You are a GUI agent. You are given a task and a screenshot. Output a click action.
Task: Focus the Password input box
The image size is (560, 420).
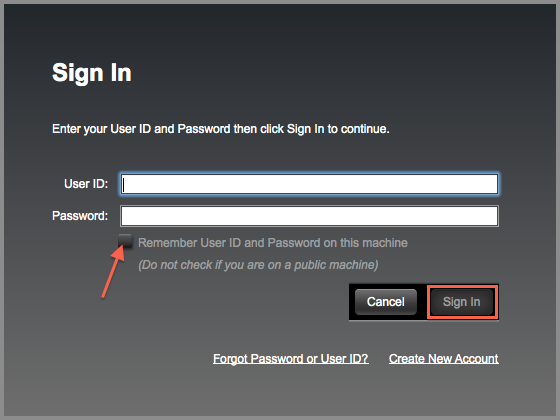[x=309, y=216]
